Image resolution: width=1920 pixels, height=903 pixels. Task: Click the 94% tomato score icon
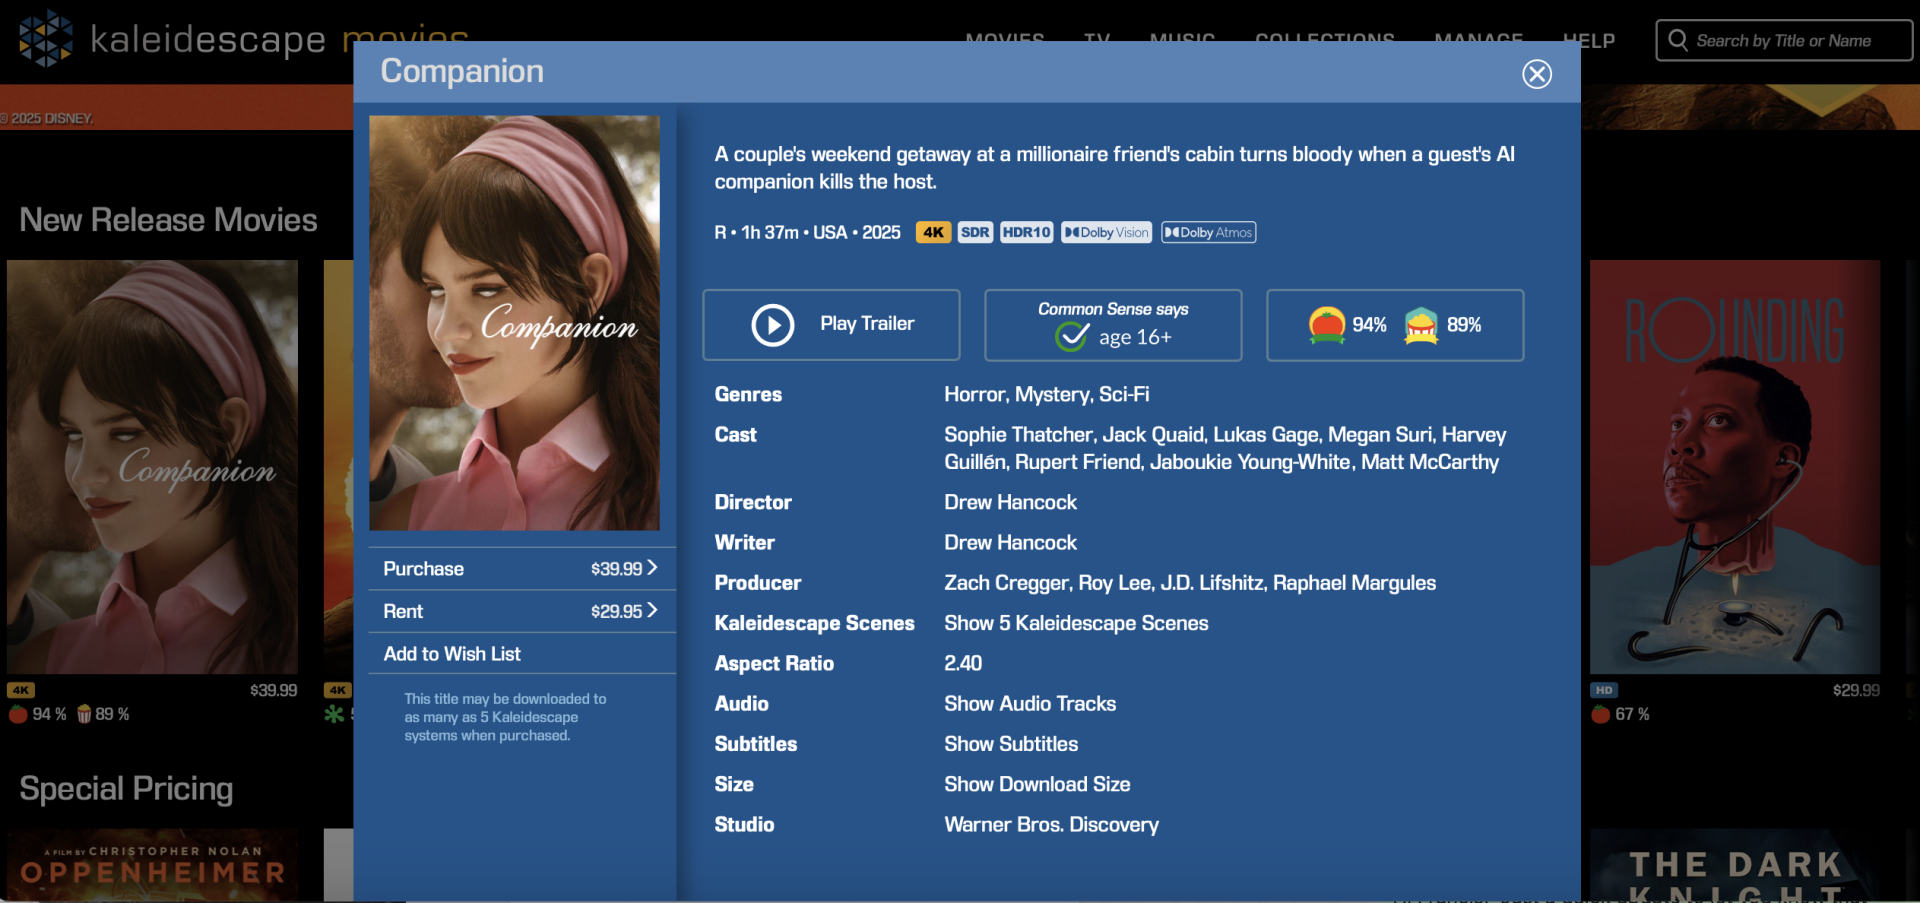[x=1327, y=325]
